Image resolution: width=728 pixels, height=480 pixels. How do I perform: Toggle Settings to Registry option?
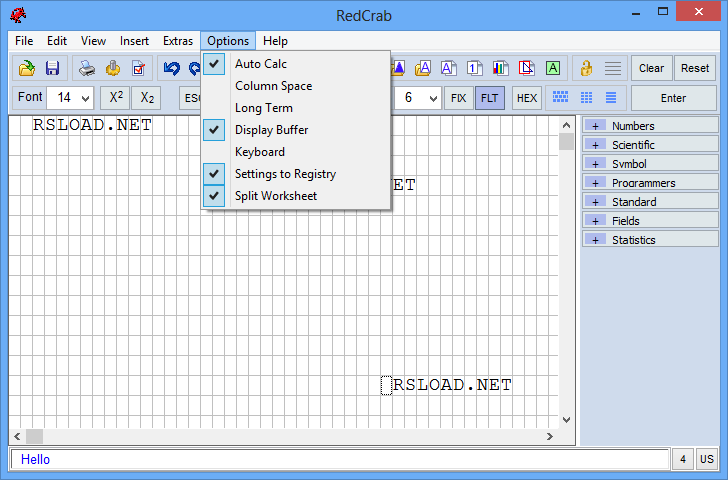(296, 174)
